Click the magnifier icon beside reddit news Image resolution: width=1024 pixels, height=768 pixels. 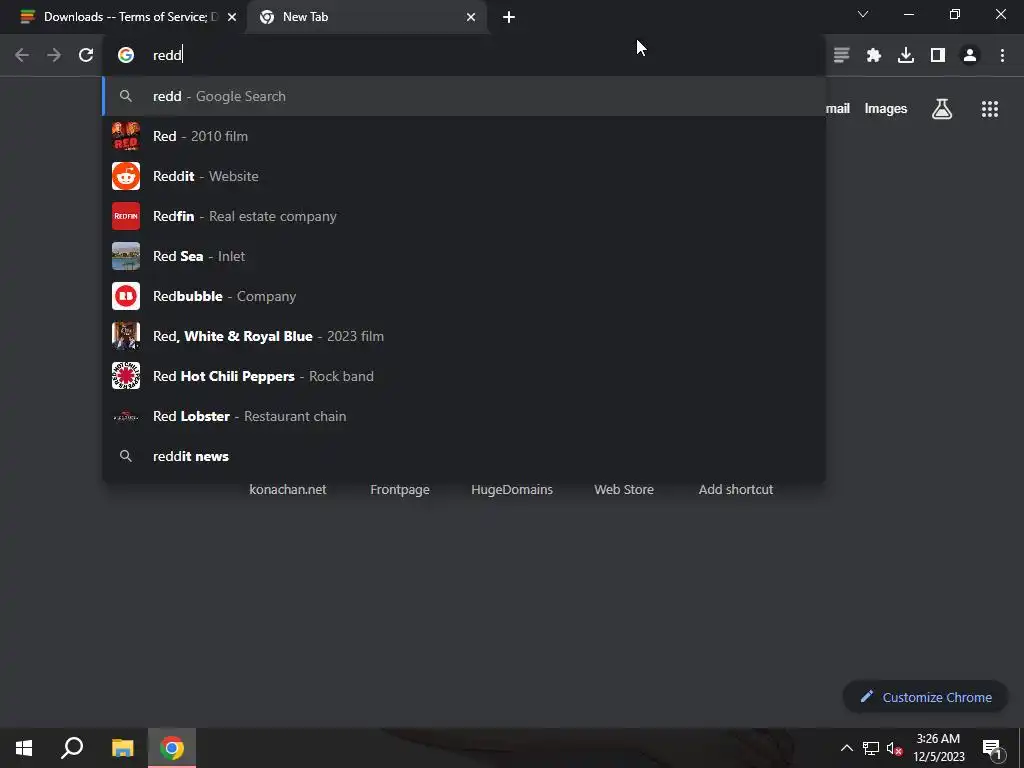[125, 456]
